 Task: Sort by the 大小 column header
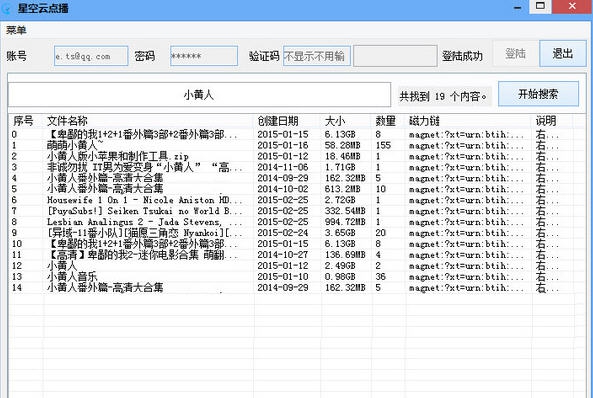tap(335, 121)
